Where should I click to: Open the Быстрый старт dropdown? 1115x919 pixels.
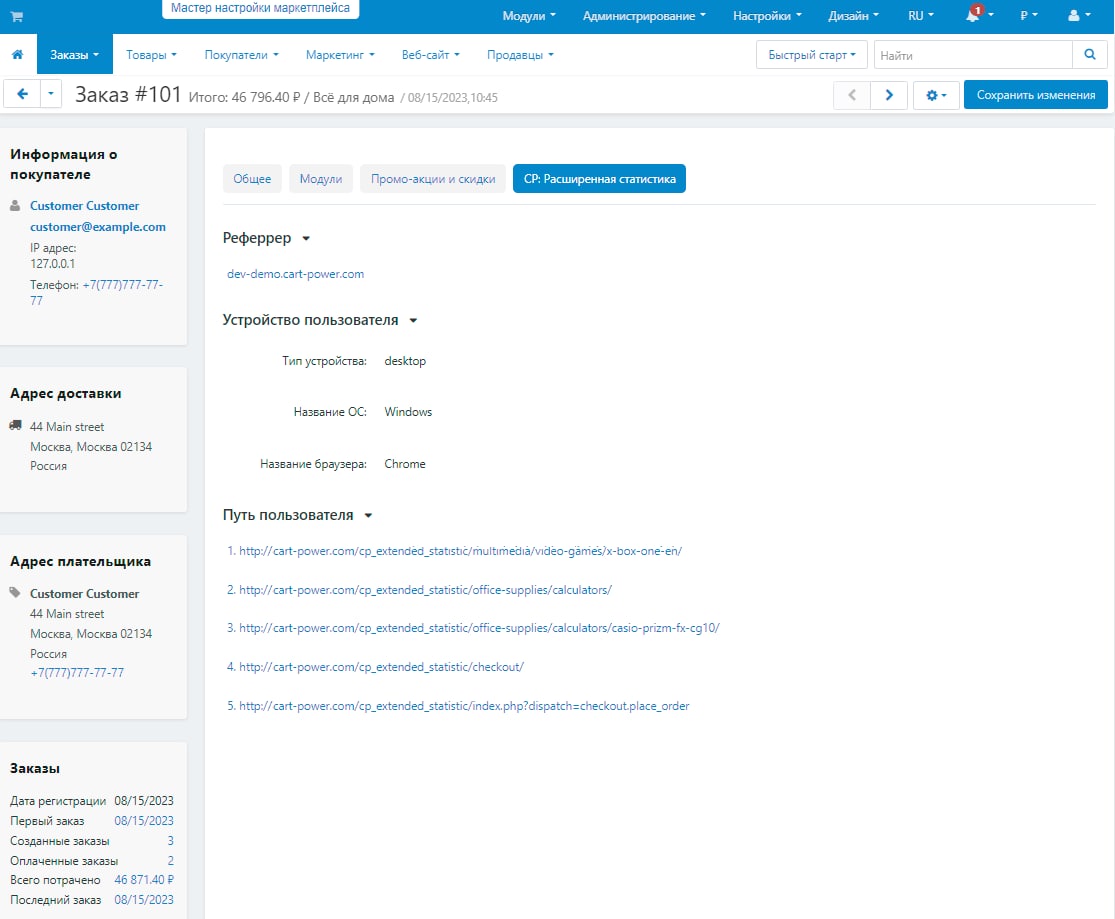[812, 55]
